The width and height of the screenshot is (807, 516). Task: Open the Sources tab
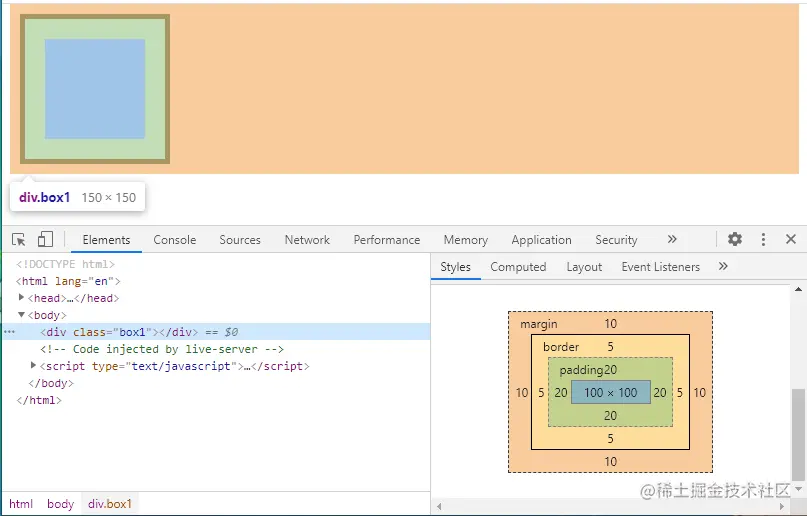240,240
